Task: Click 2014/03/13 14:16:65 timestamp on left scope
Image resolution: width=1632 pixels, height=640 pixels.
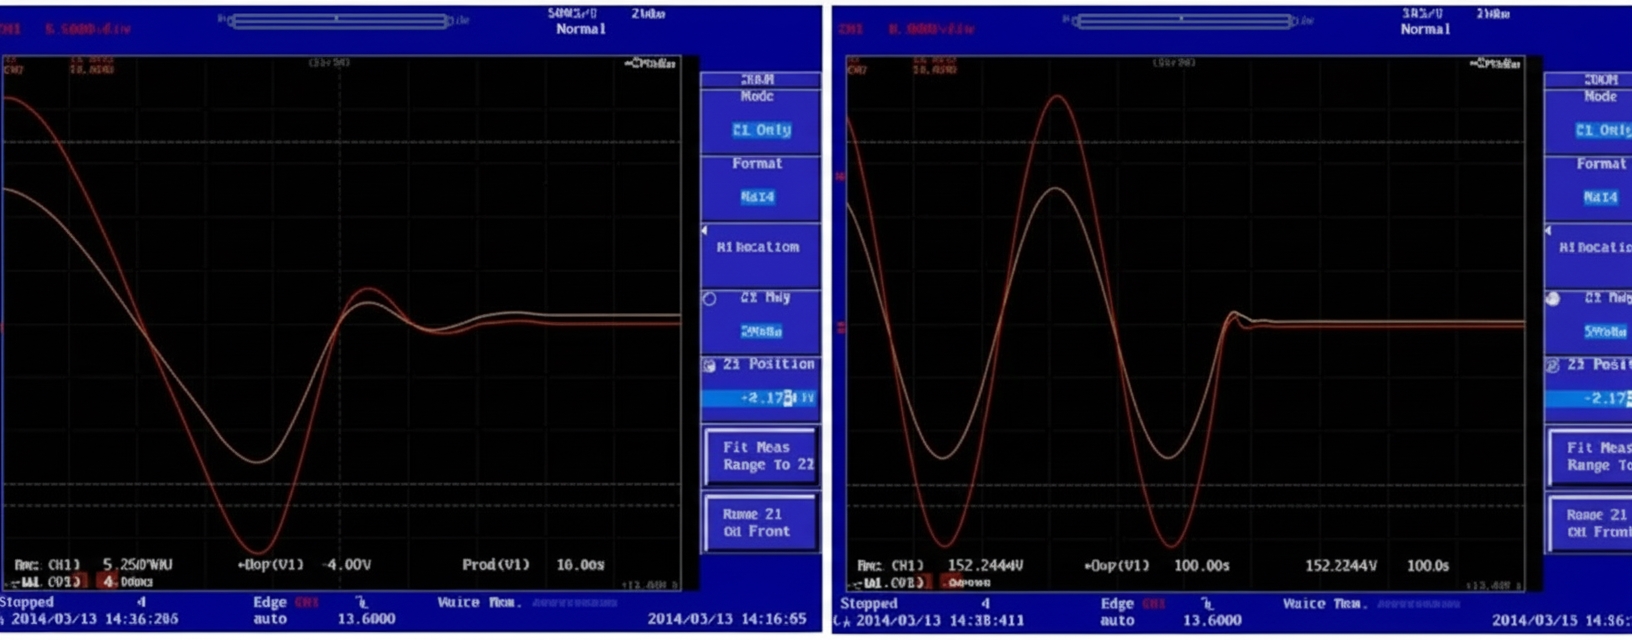Action: tap(727, 619)
